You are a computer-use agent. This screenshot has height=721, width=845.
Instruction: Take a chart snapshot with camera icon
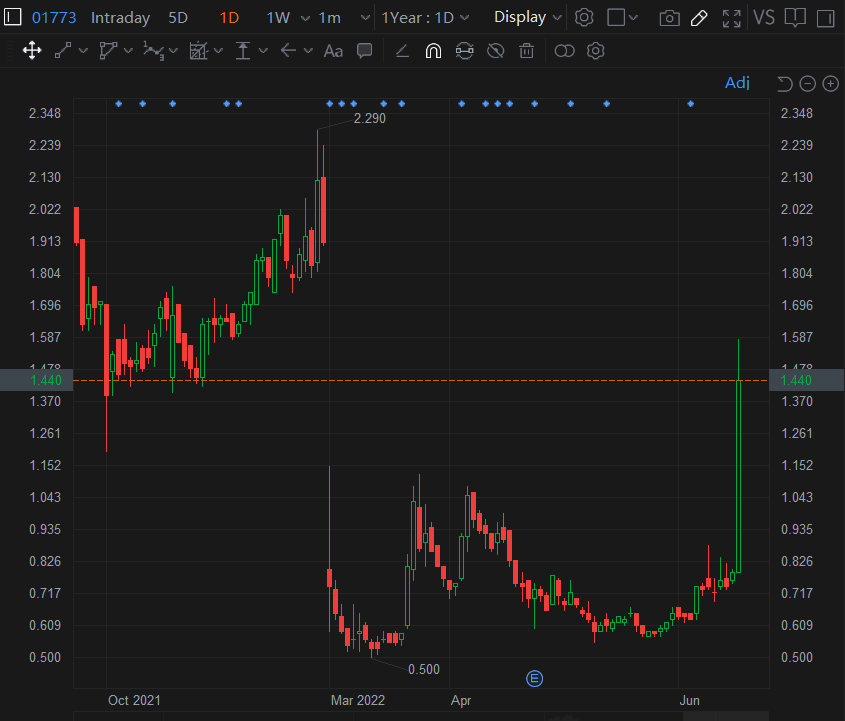(x=669, y=18)
